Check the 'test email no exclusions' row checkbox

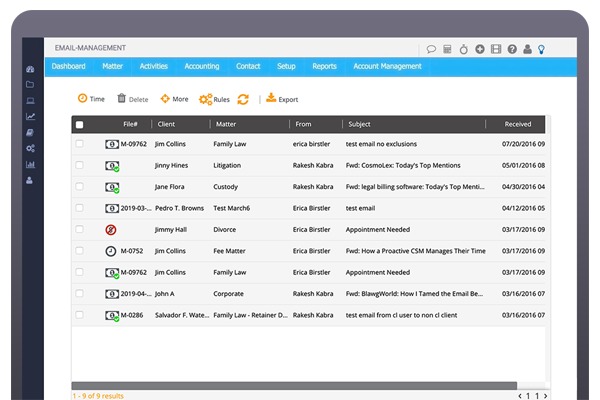click(x=79, y=144)
